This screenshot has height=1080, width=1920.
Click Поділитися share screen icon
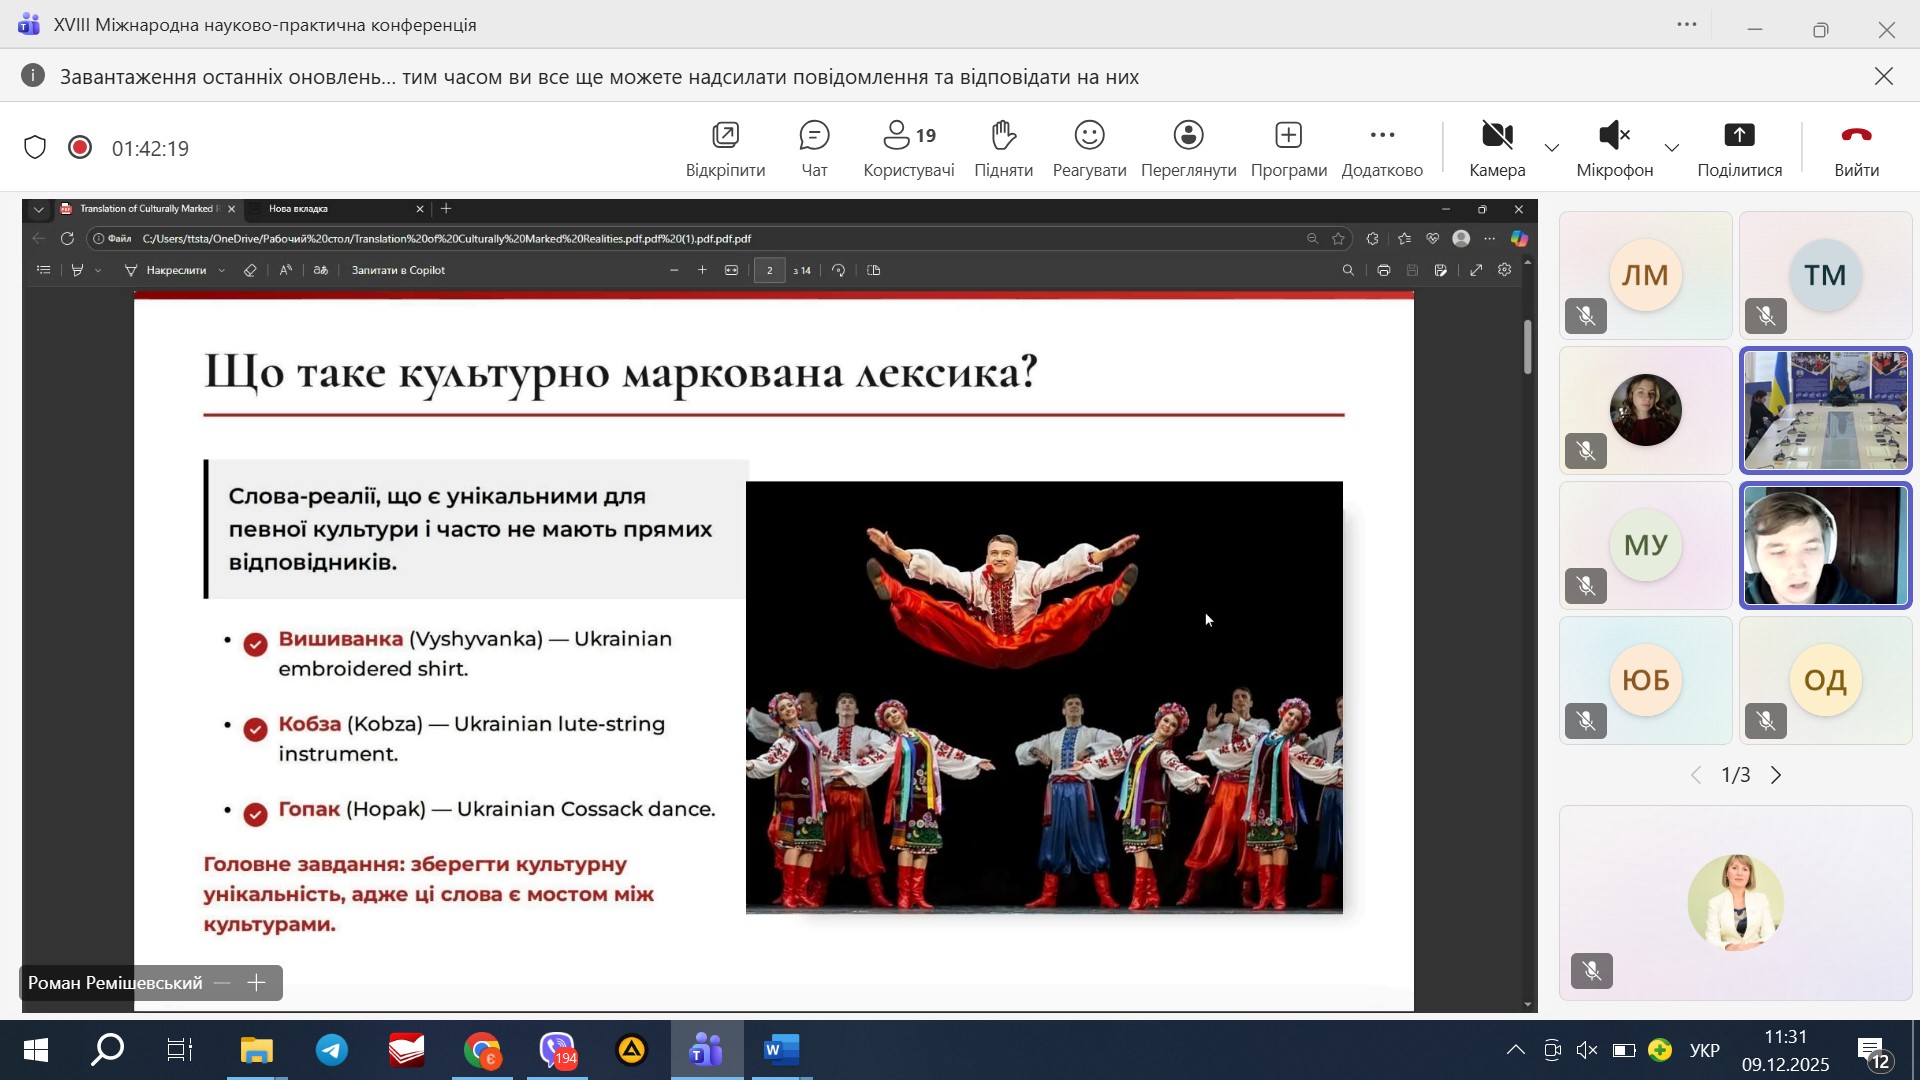click(x=1739, y=136)
